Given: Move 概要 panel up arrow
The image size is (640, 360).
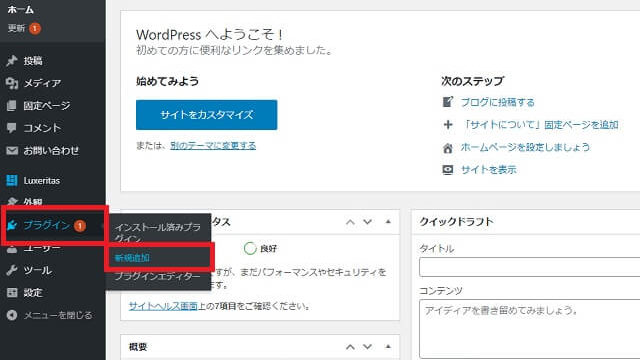Looking at the screenshot, I should [x=350, y=347].
